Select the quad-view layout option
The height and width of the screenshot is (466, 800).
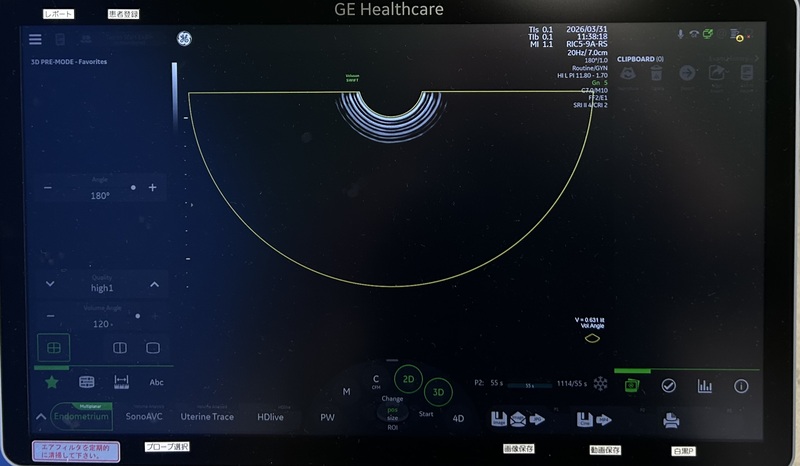[53, 348]
